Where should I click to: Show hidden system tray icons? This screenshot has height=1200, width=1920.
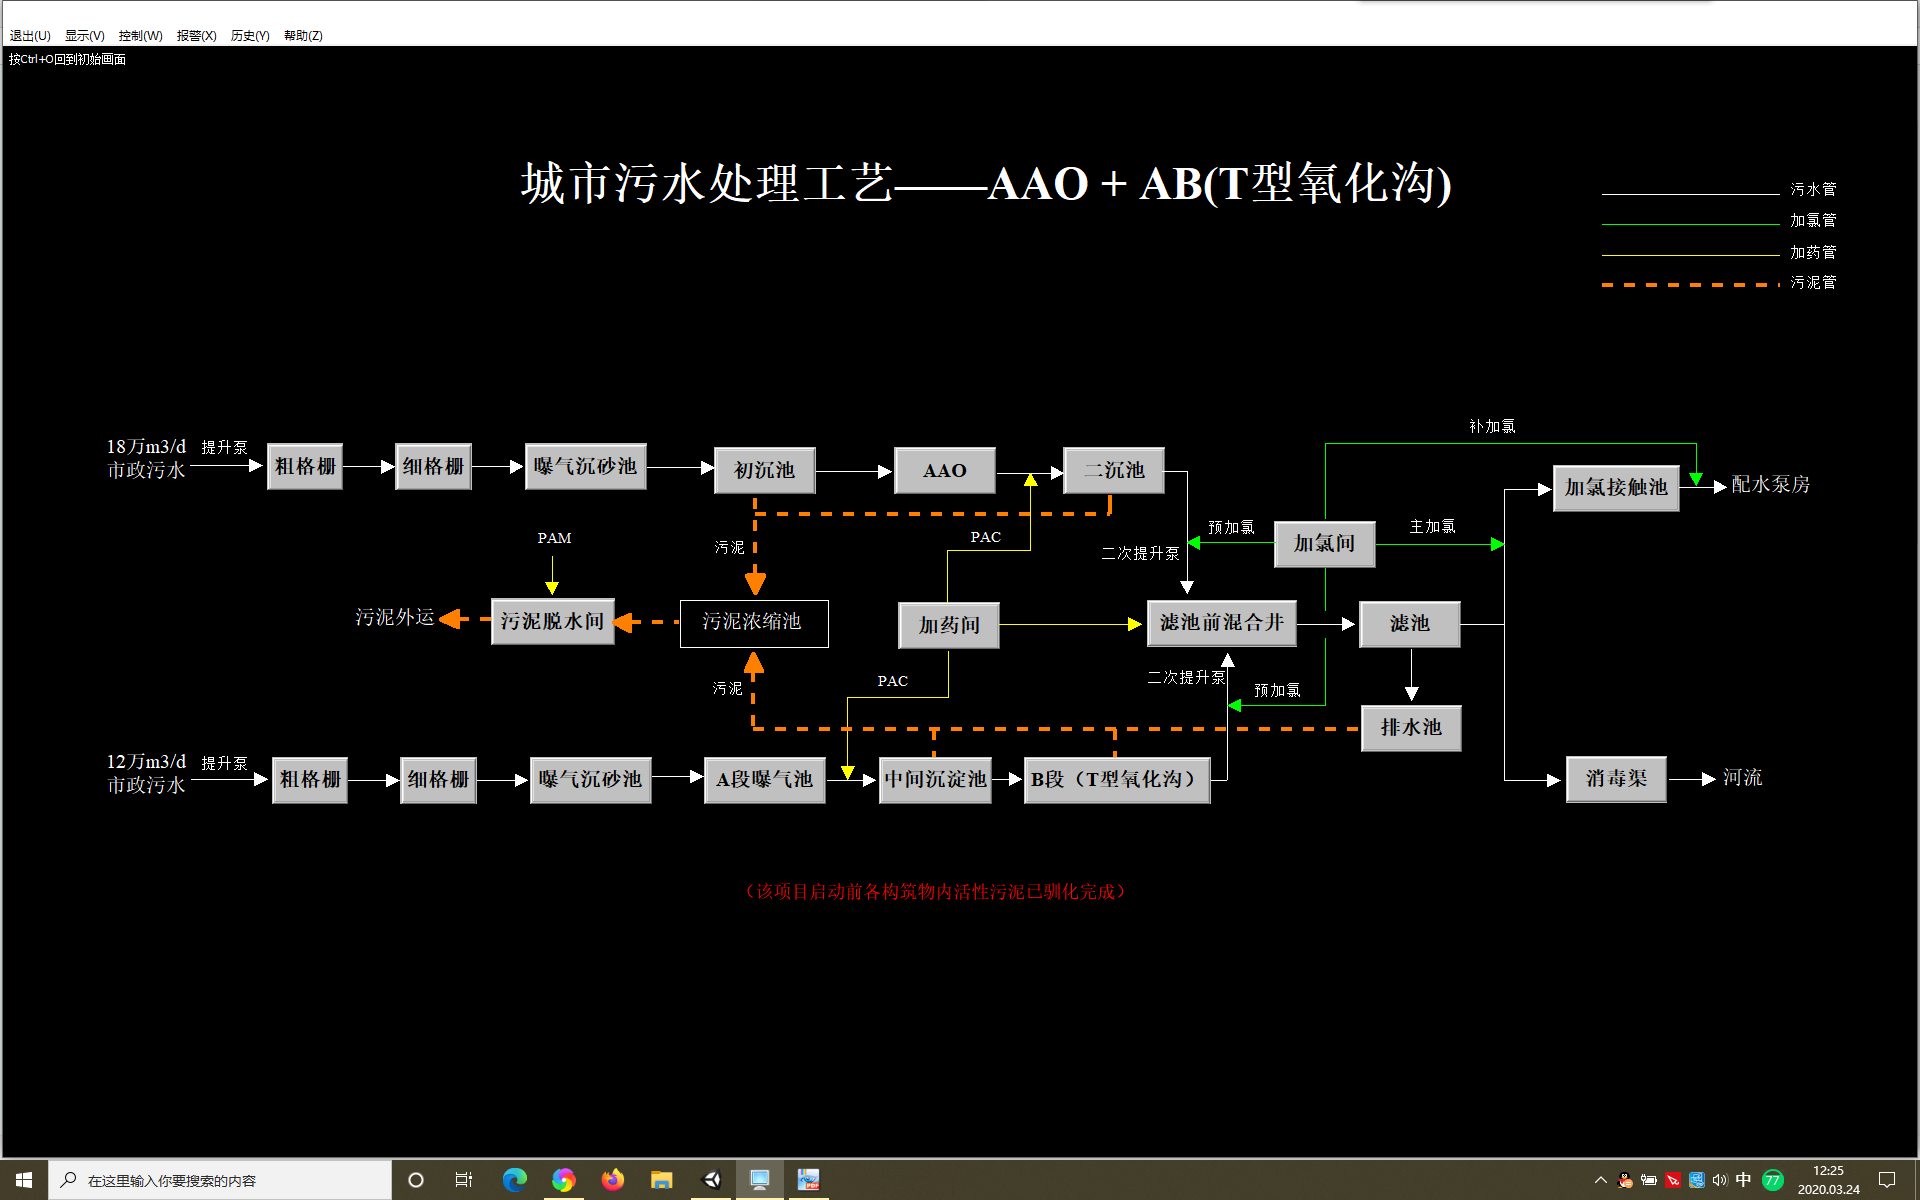(x=1600, y=1180)
